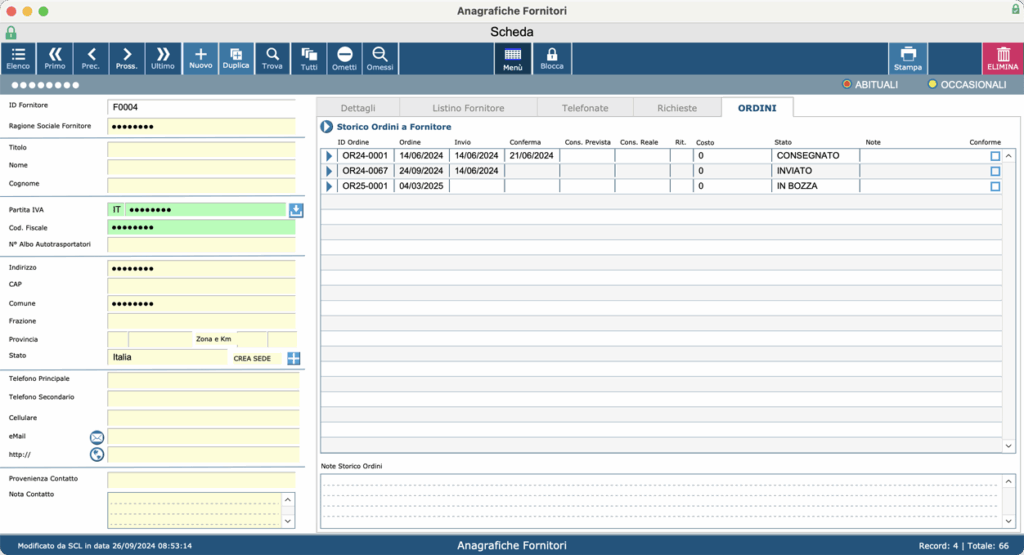The height and width of the screenshot is (555, 1024).
Task: Open the Trova search tool
Action: (272, 58)
